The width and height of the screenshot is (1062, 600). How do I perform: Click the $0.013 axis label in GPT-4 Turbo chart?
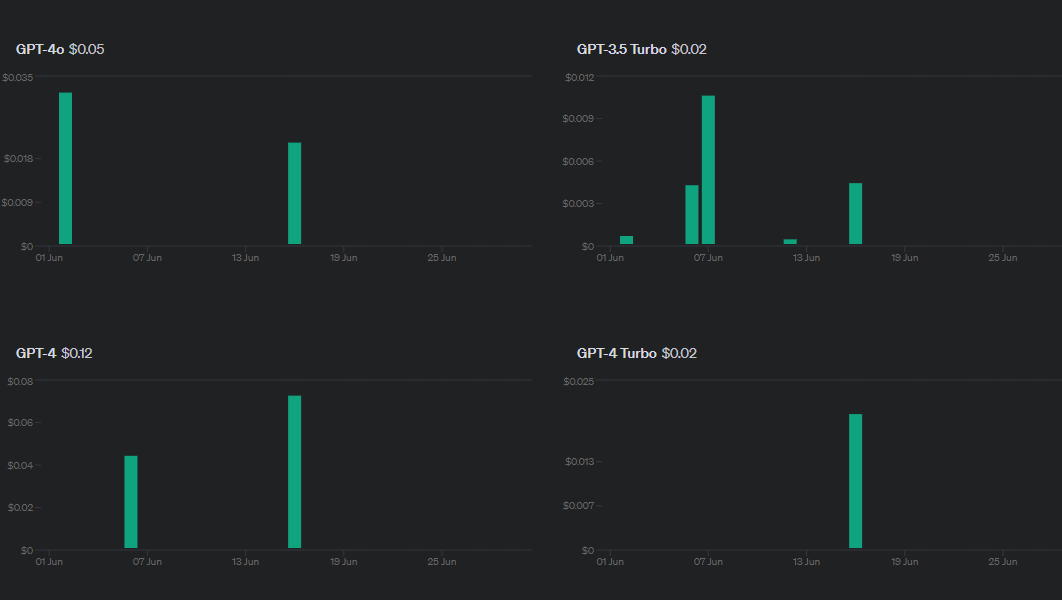579,461
